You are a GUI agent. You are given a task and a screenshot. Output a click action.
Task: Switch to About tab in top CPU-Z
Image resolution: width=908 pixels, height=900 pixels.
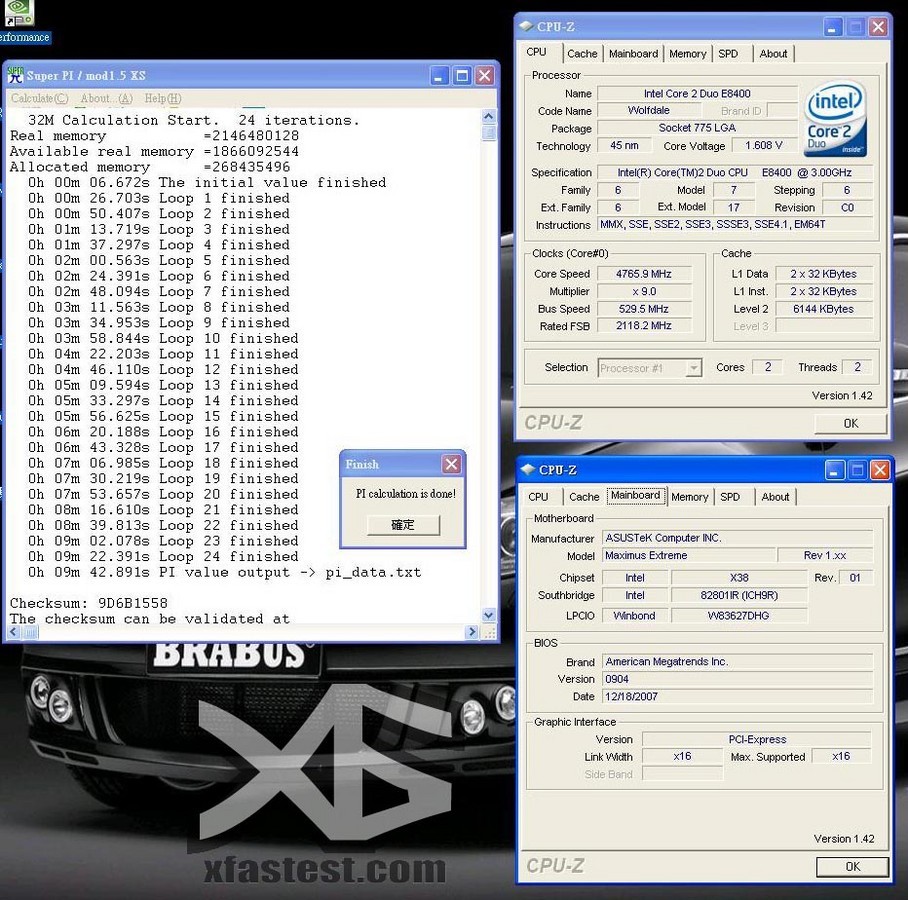773,54
